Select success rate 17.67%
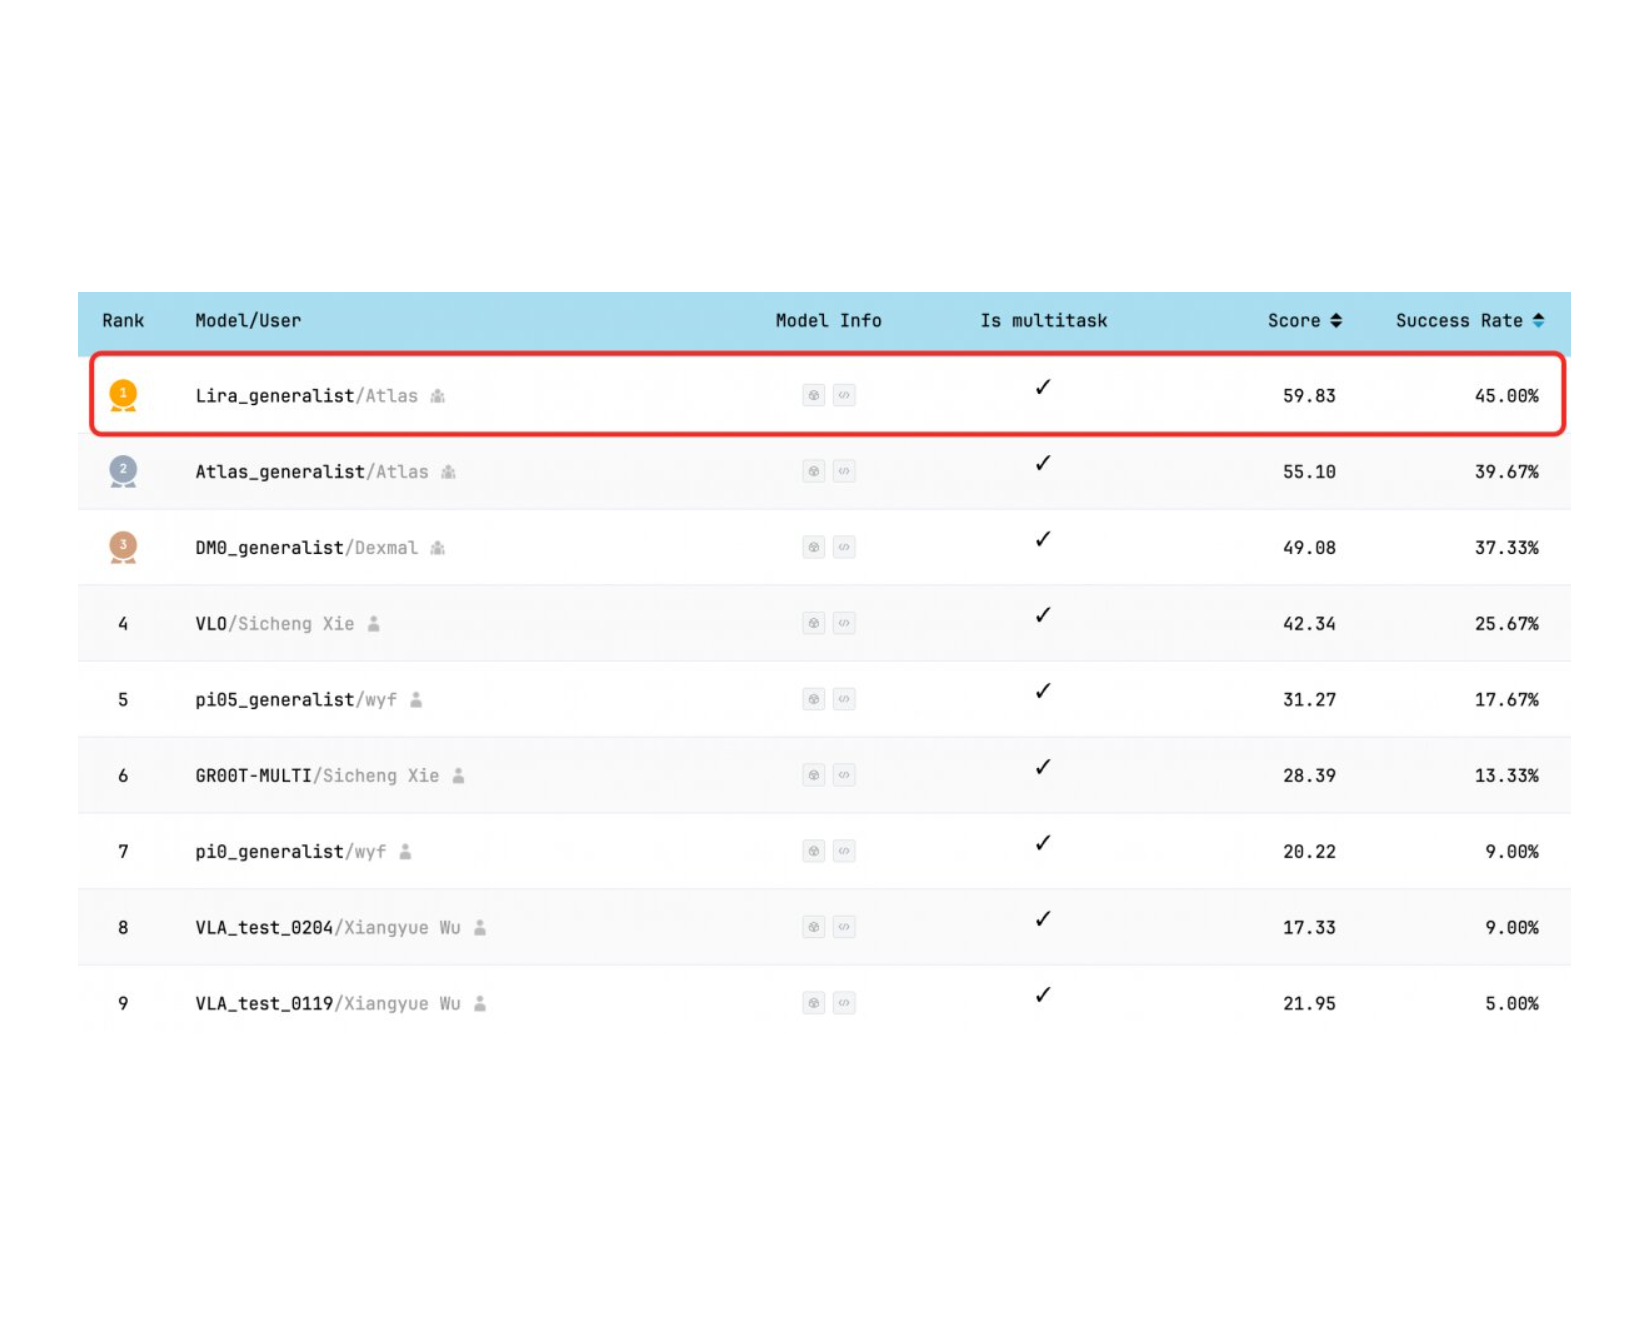The width and height of the screenshot is (1649, 1326). pos(1507,700)
